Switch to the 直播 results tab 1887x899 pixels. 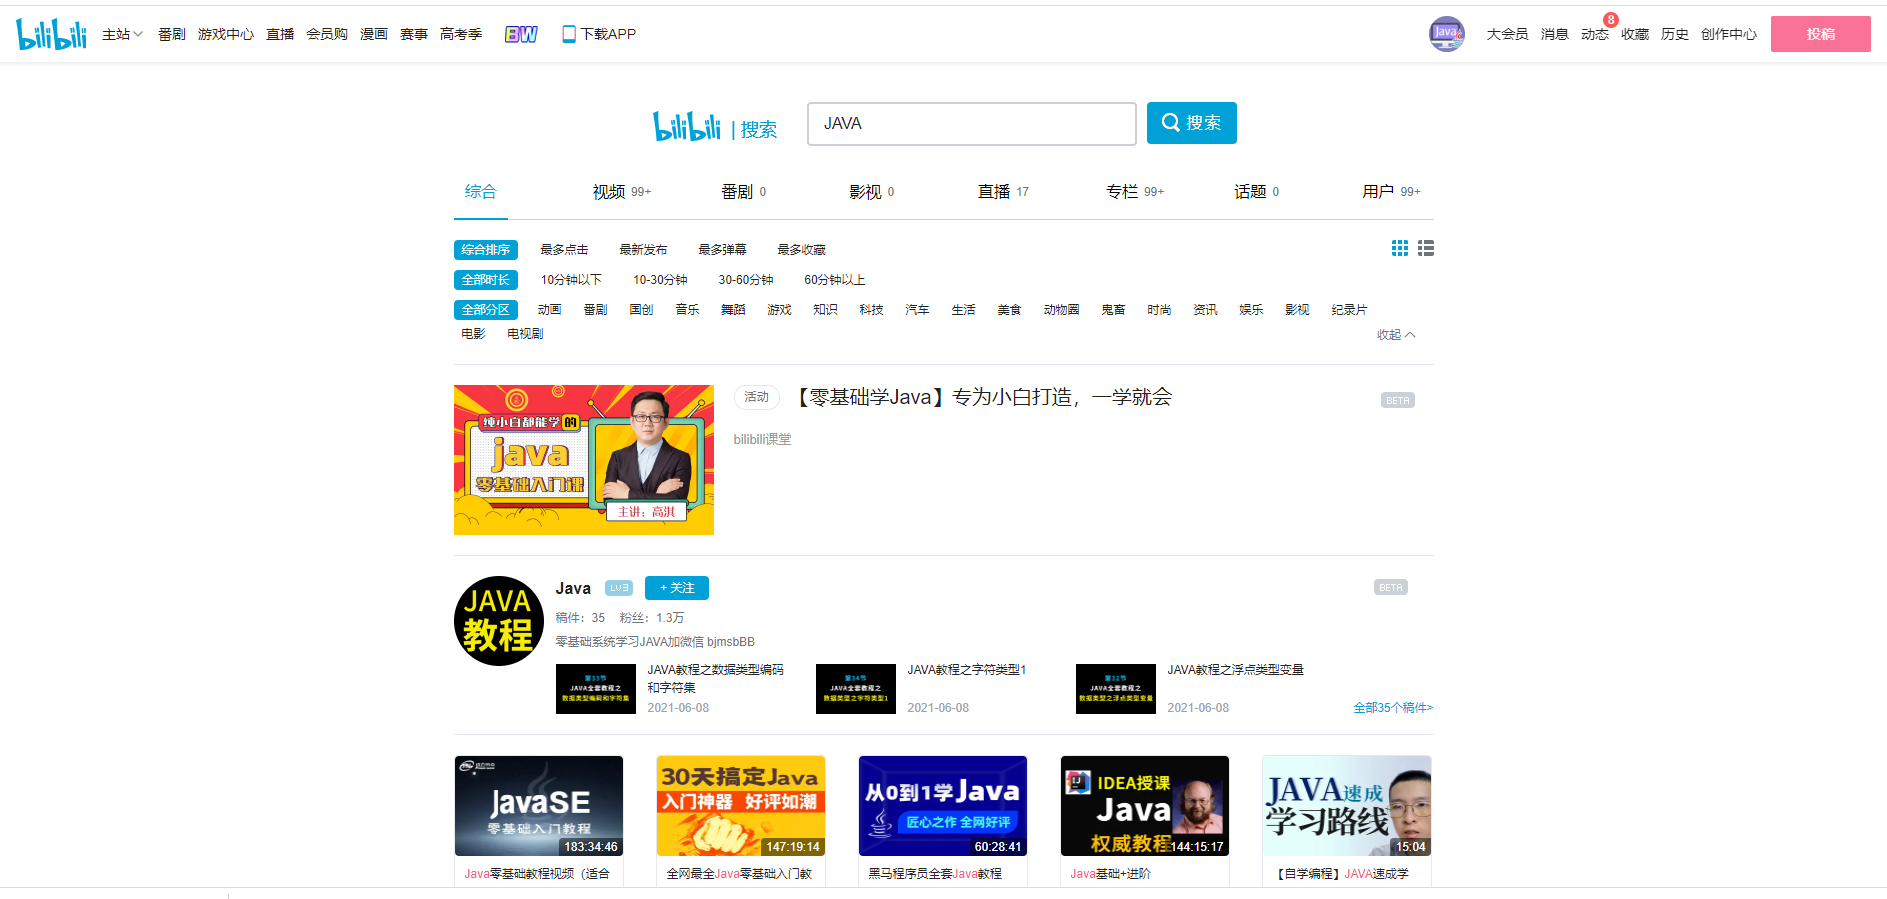pos(1003,192)
